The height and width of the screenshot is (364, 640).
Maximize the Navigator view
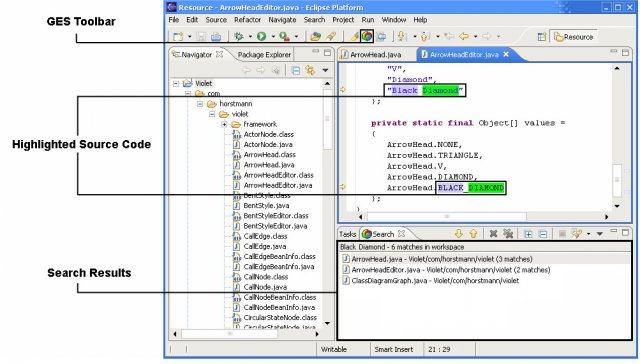tap(327, 52)
